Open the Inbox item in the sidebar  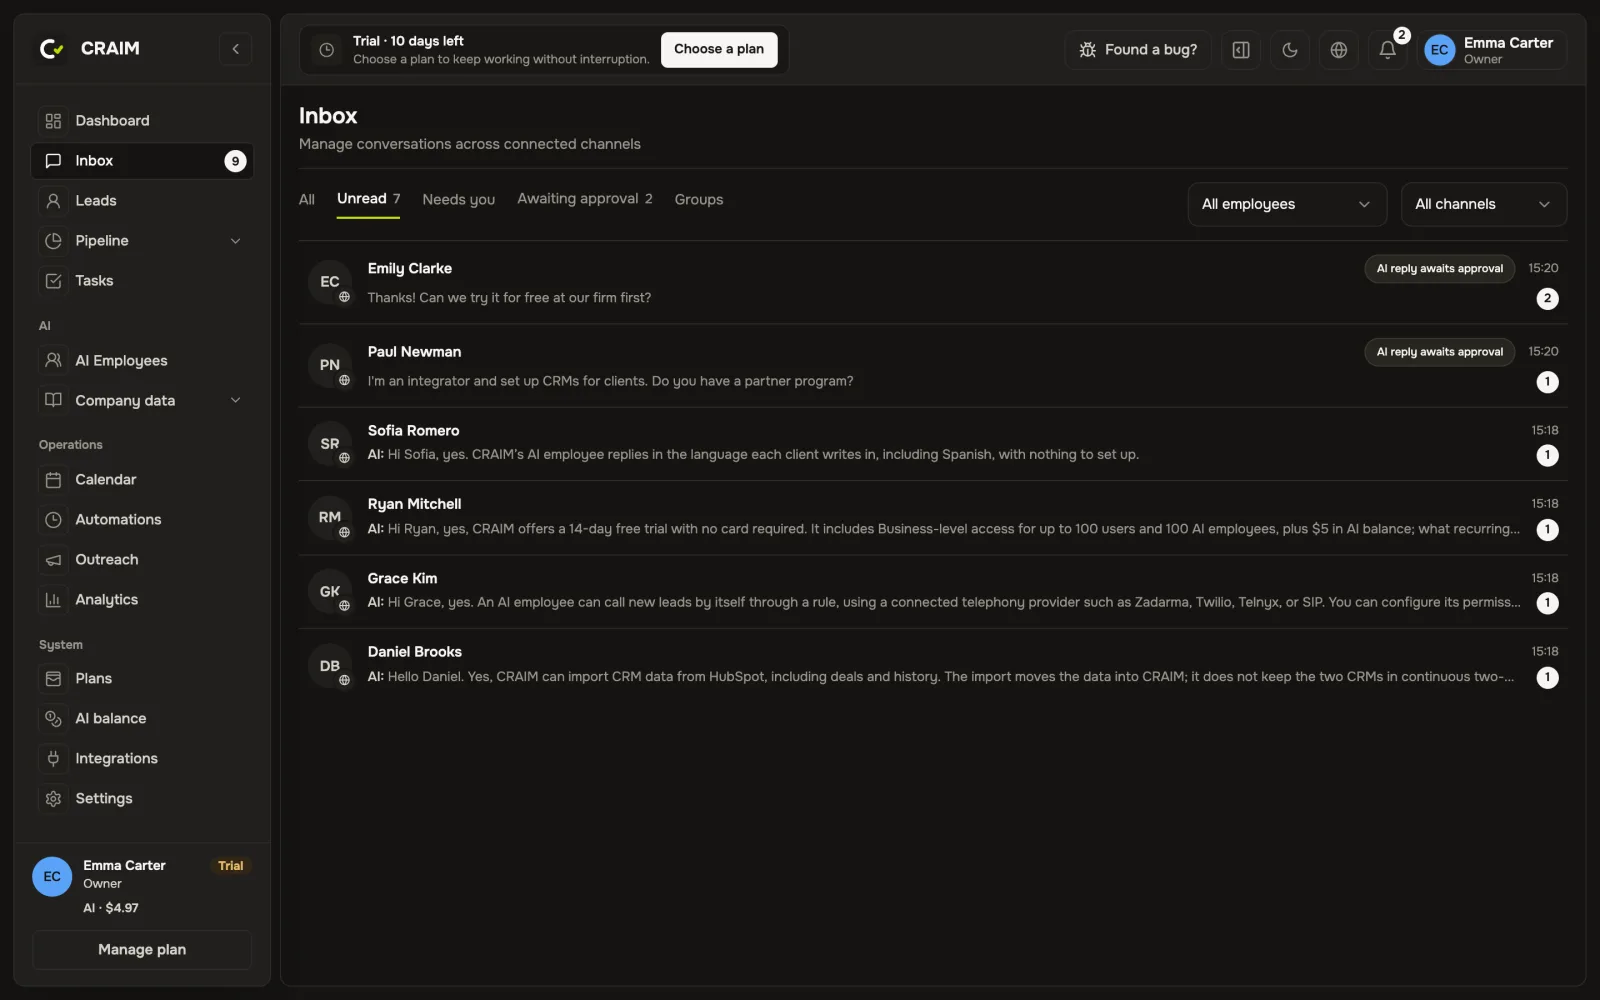pos(142,161)
